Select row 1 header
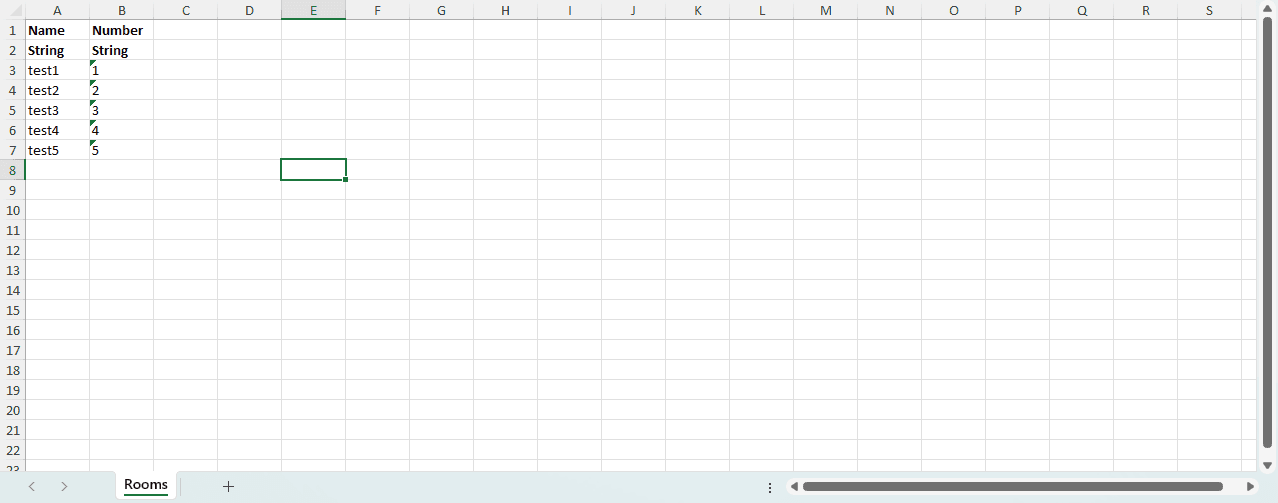 coord(12,30)
